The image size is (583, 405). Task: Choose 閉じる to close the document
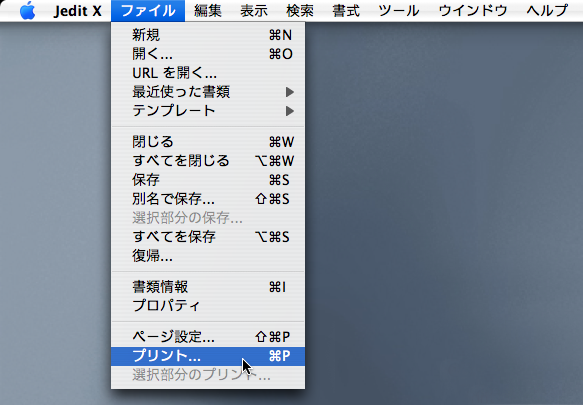[x=208, y=142]
